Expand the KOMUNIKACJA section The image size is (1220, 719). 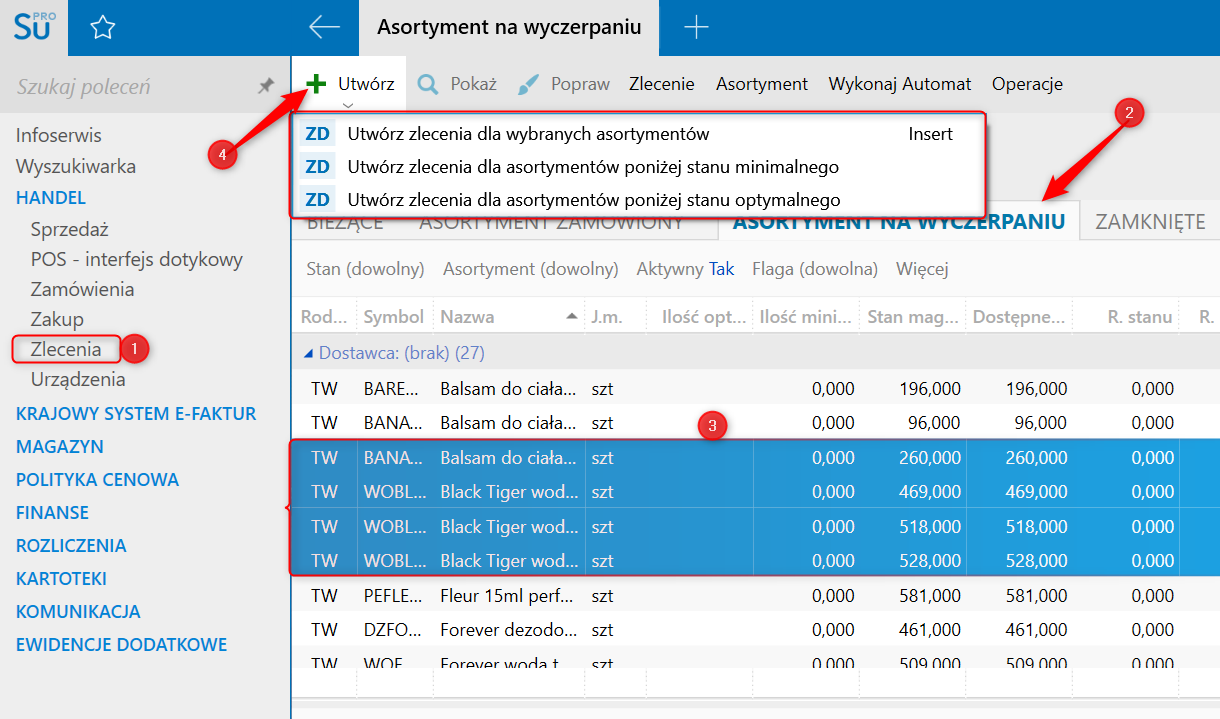pos(78,611)
